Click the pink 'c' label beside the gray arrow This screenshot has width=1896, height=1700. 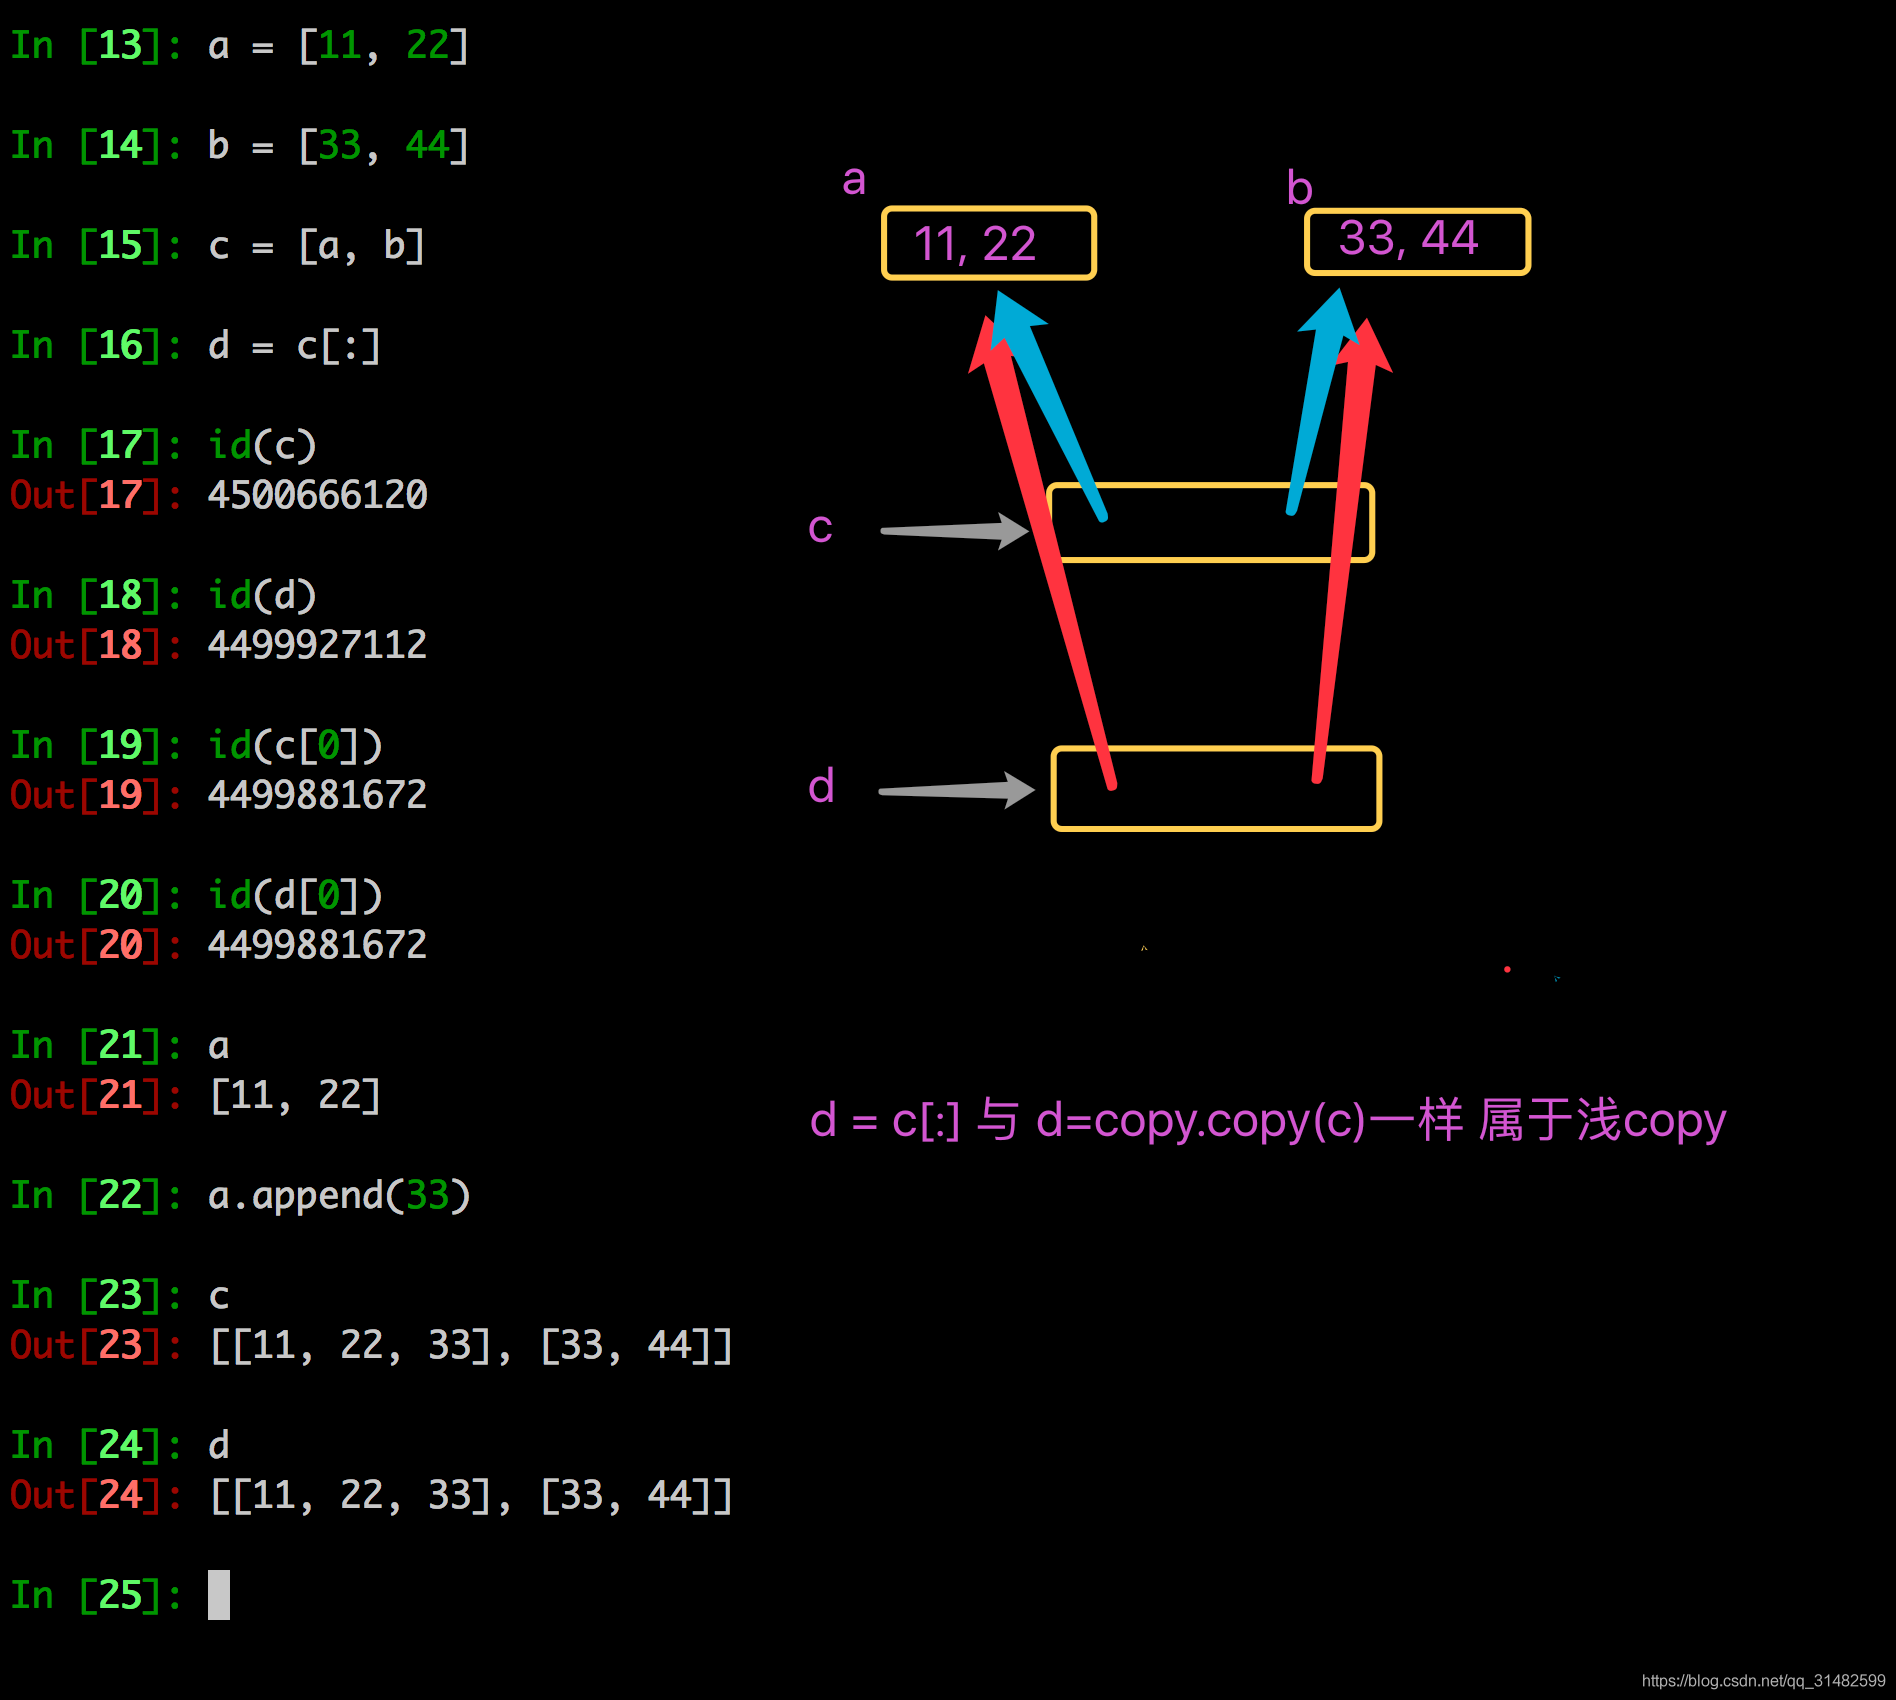pyautogui.click(x=820, y=527)
